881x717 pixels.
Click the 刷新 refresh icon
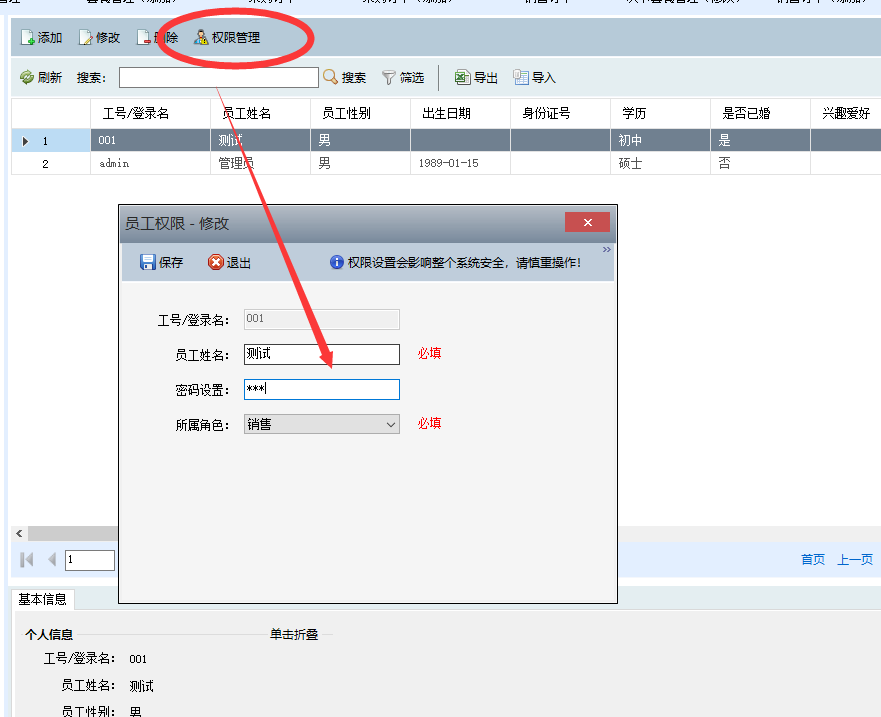tap(27, 78)
